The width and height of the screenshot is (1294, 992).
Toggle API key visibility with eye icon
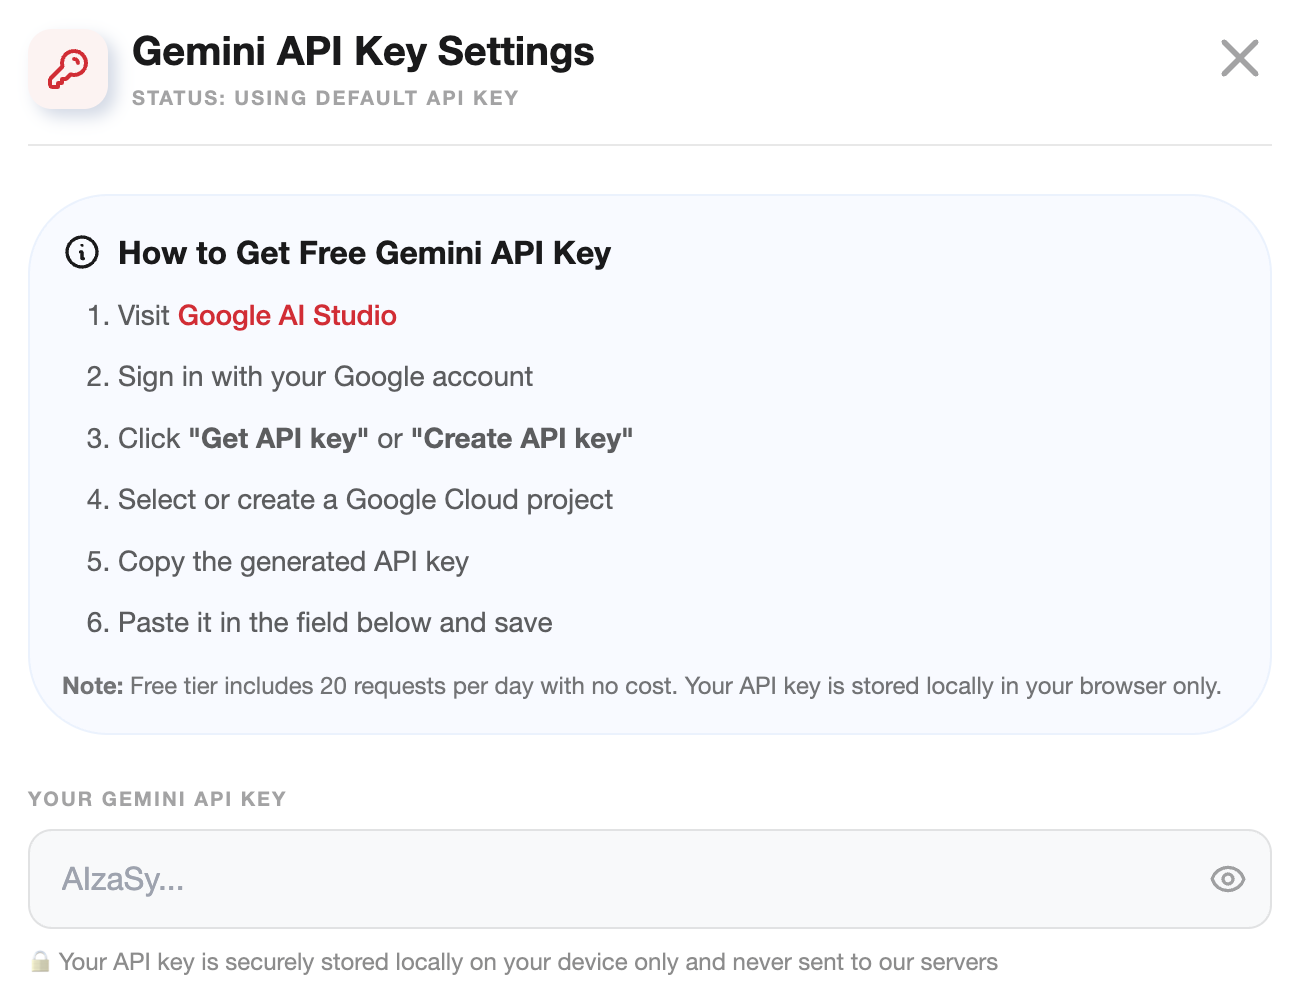click(1227, 879)
